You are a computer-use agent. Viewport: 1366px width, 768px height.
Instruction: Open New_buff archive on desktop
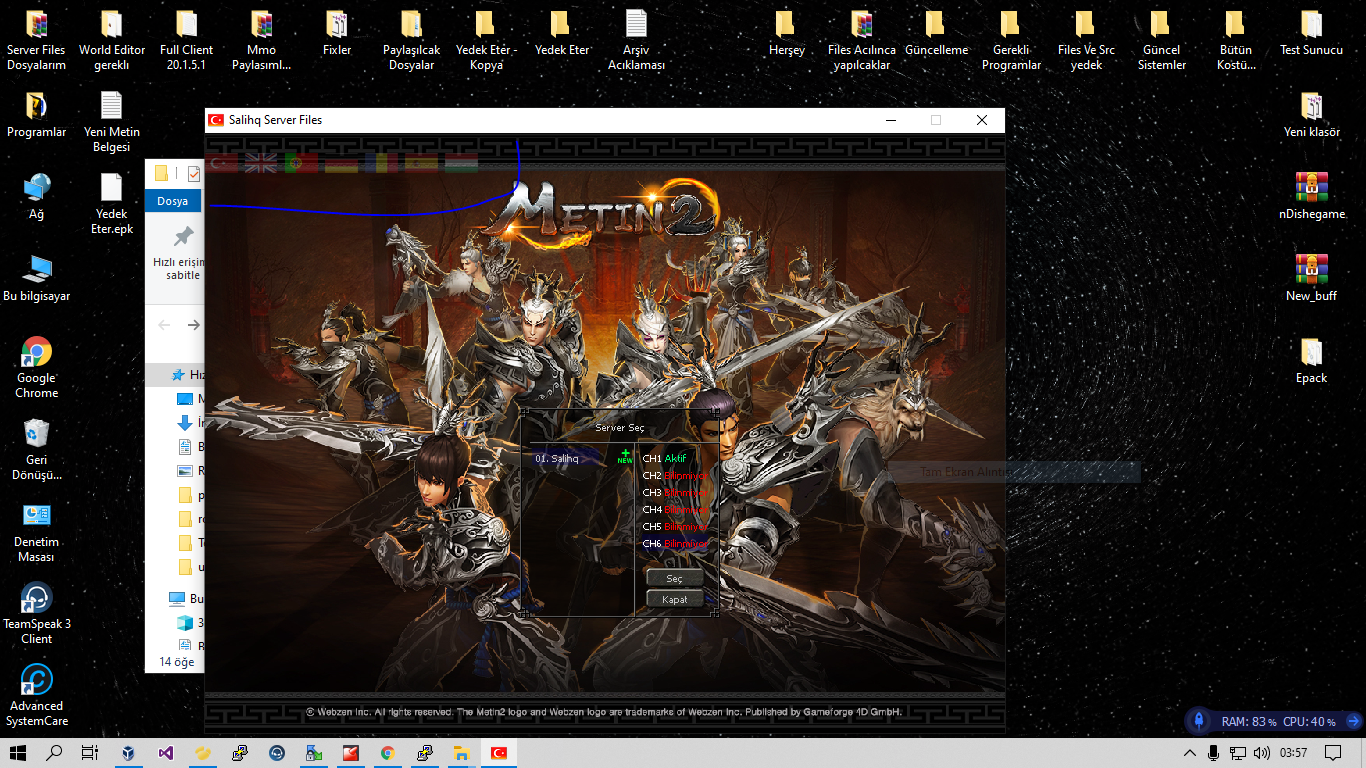click(1311, 280)
